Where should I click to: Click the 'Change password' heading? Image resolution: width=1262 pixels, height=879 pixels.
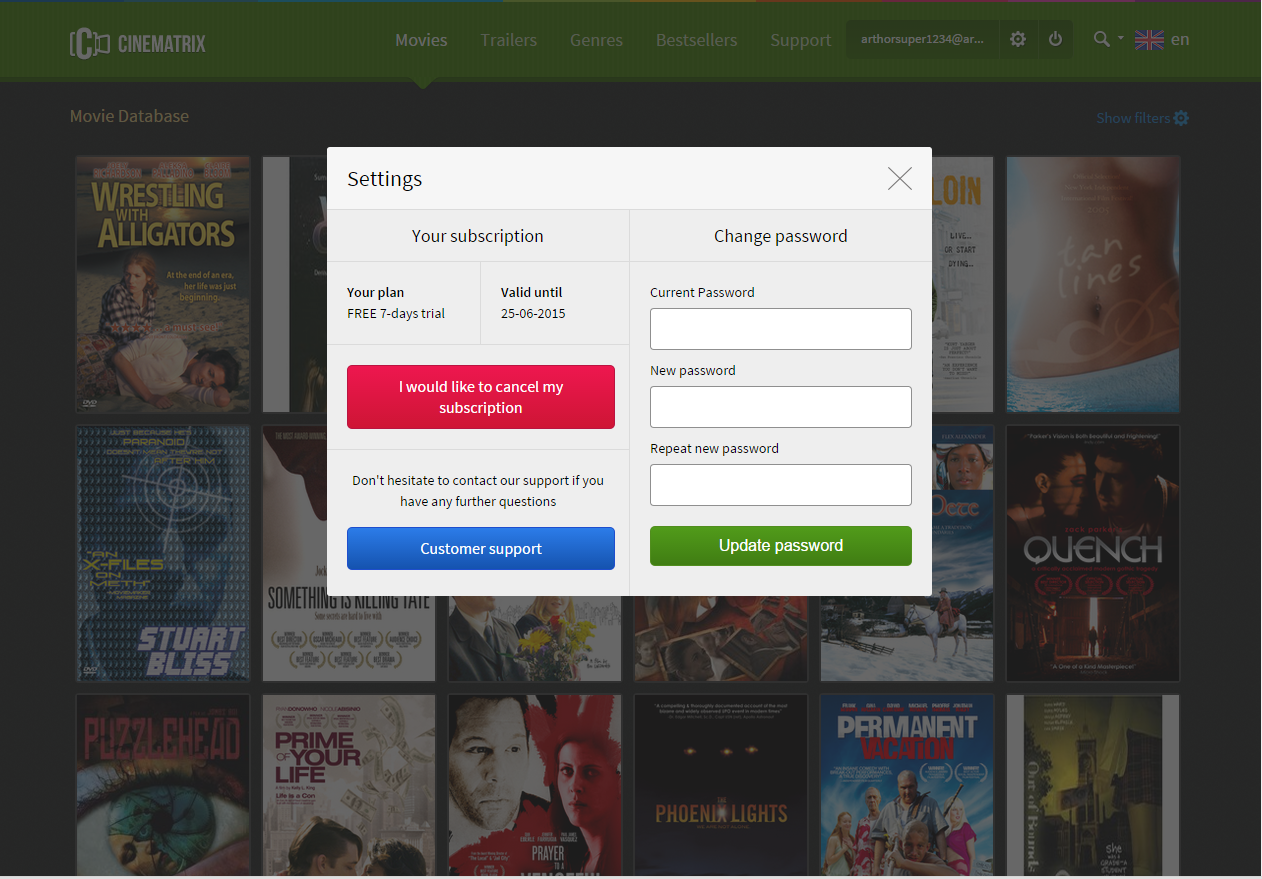(781, 236)
